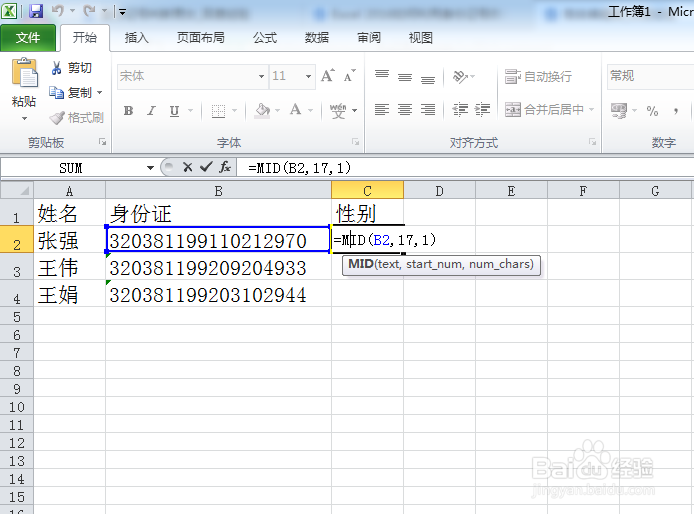Screen dimensions: 694x514
Task: Click the Paste clipboard icon
Action: [x=24, y=73]
